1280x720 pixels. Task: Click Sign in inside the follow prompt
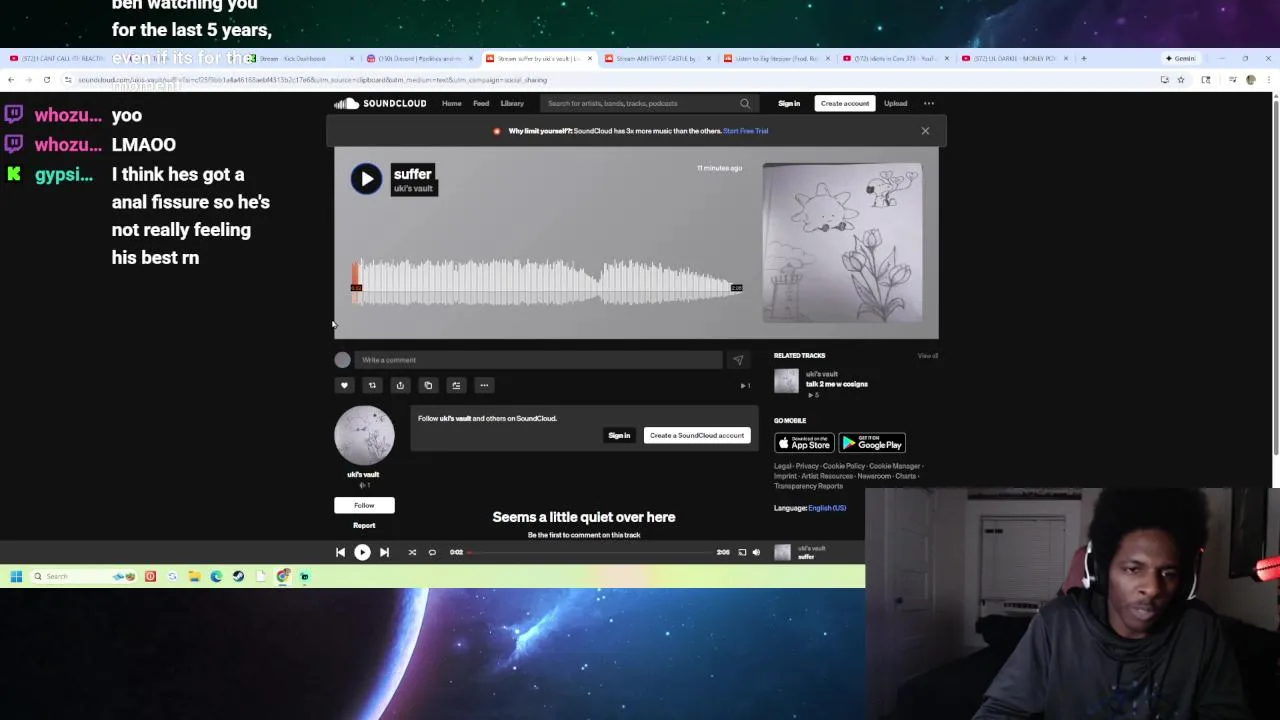(619, 435)
